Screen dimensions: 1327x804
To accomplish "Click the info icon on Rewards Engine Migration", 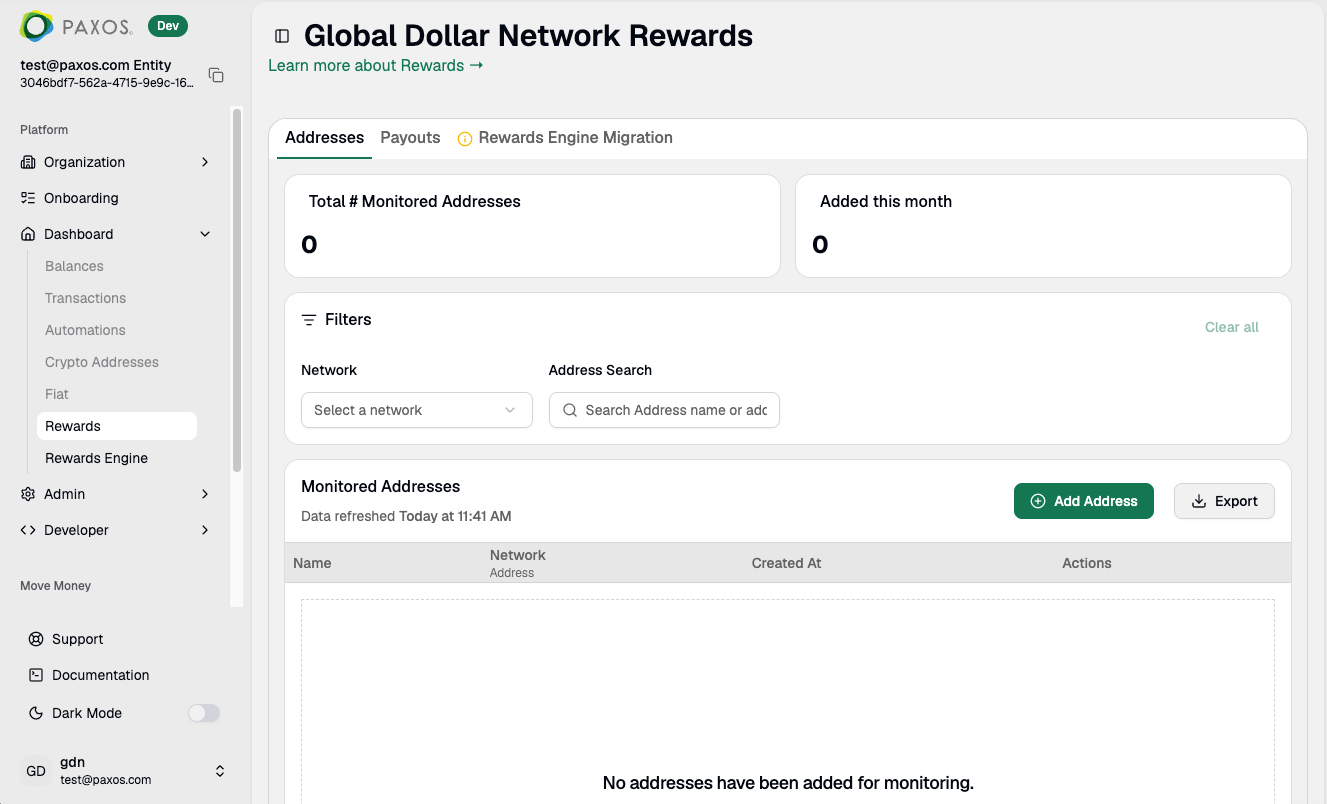I will pyautogui.click(x=465, y=139).
